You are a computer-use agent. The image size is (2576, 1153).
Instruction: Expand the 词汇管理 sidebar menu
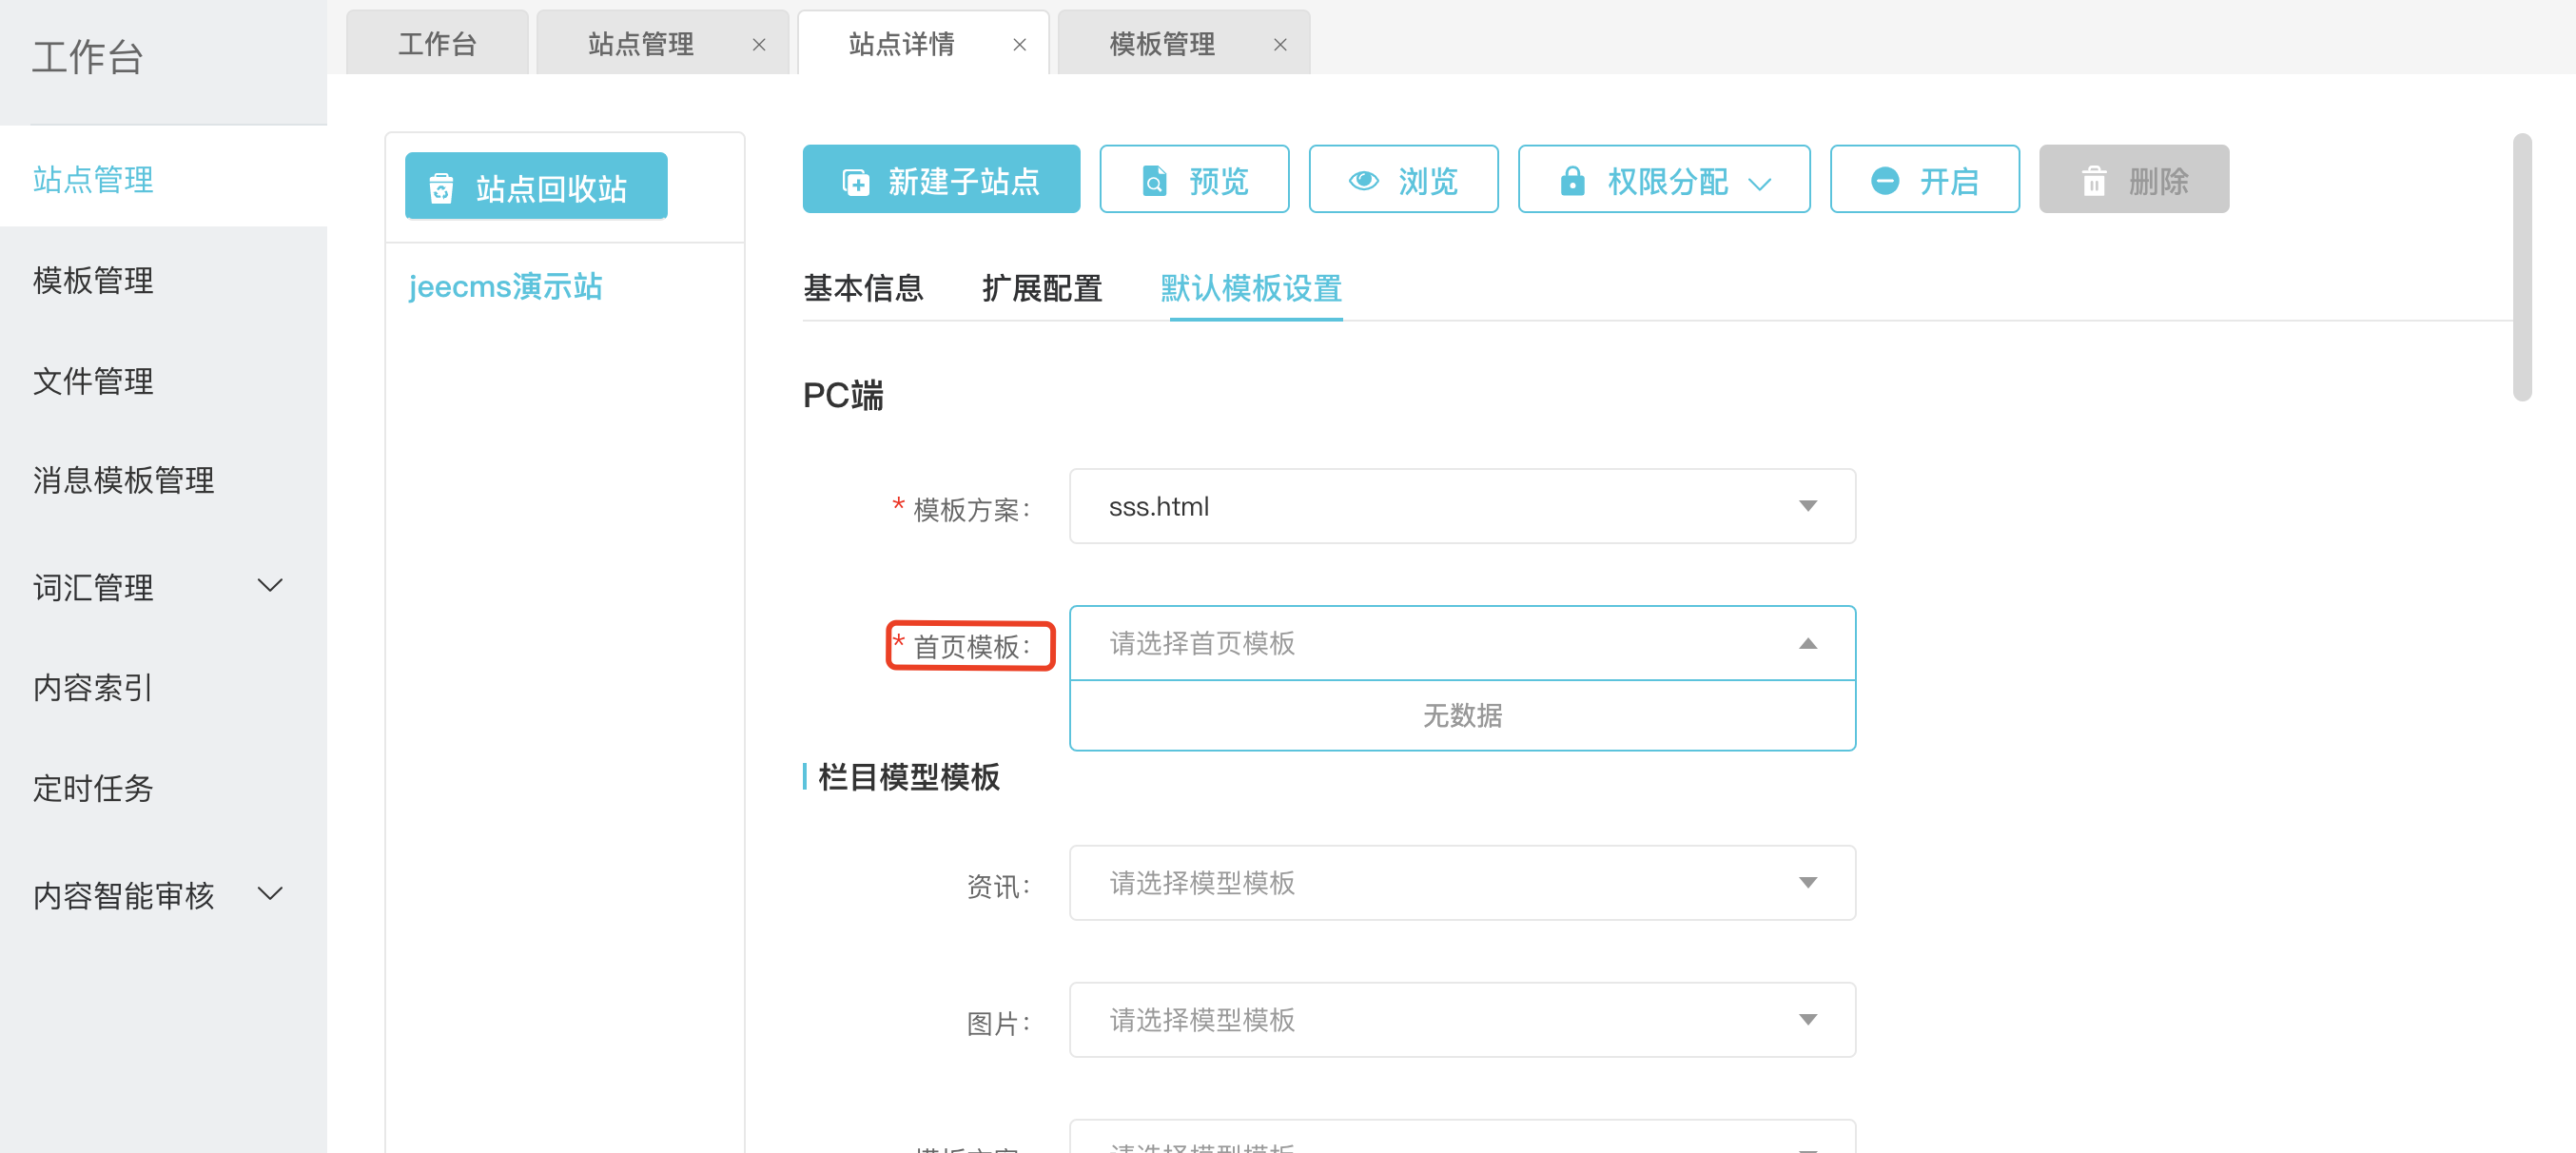(x=270, y=586)
